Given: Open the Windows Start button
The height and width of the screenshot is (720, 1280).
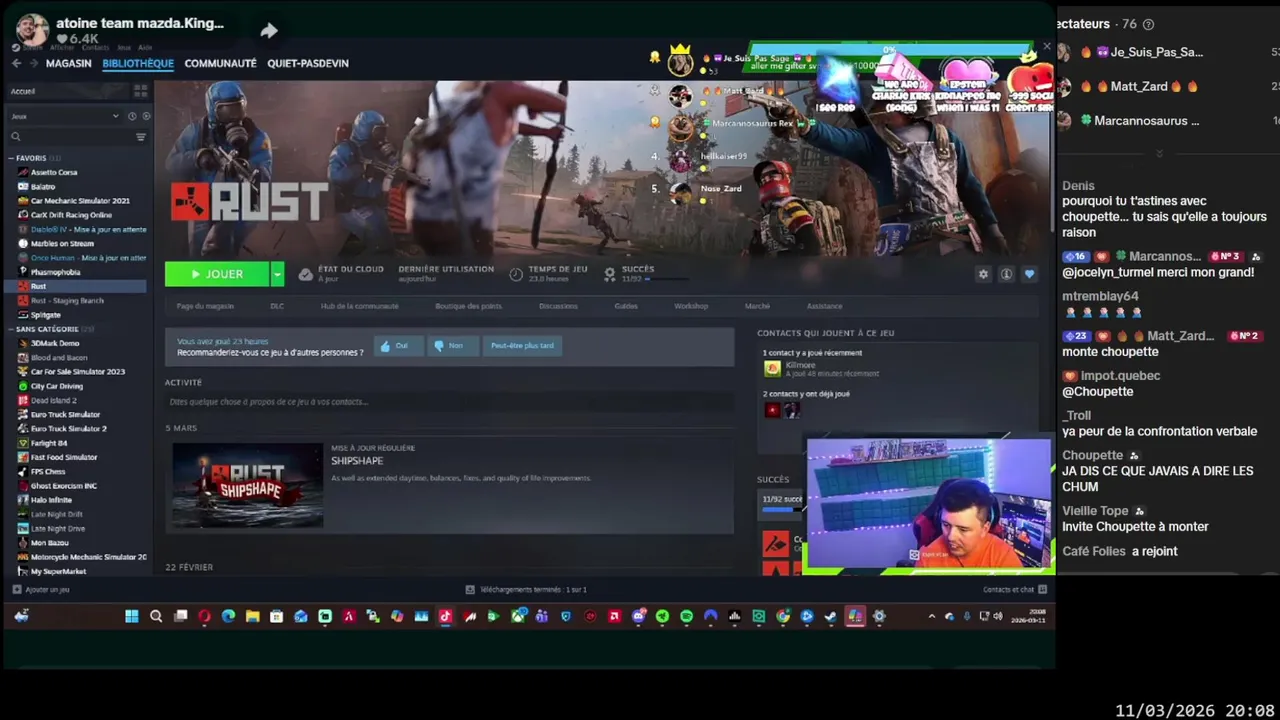Looking at the screenshot, I should click(132, 617).
